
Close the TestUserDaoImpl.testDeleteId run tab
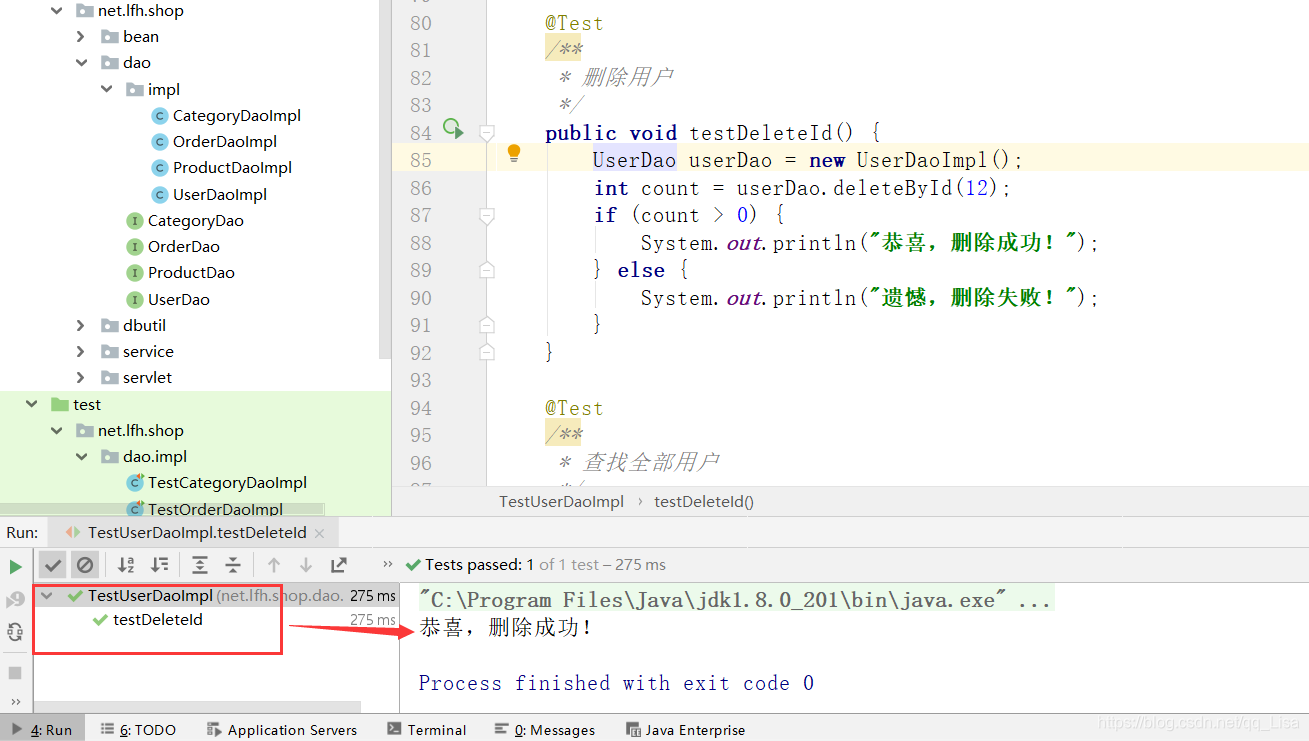(321, 533)
